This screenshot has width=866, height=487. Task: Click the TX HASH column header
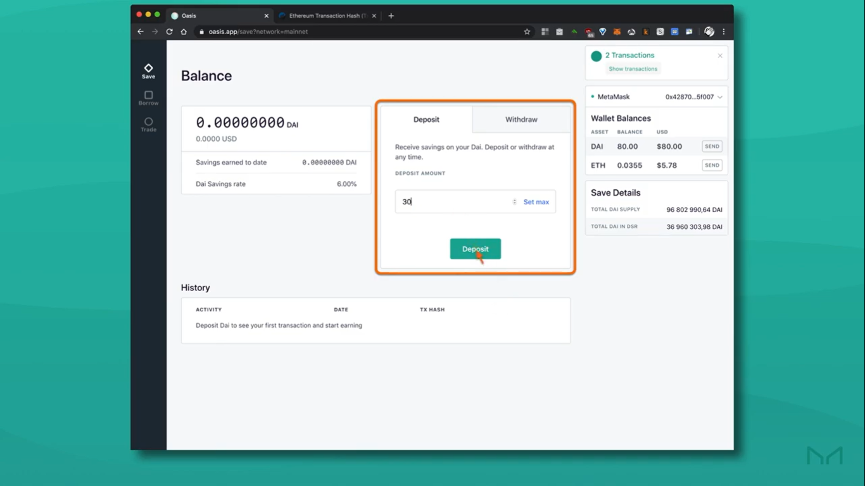tap(432, 310)
